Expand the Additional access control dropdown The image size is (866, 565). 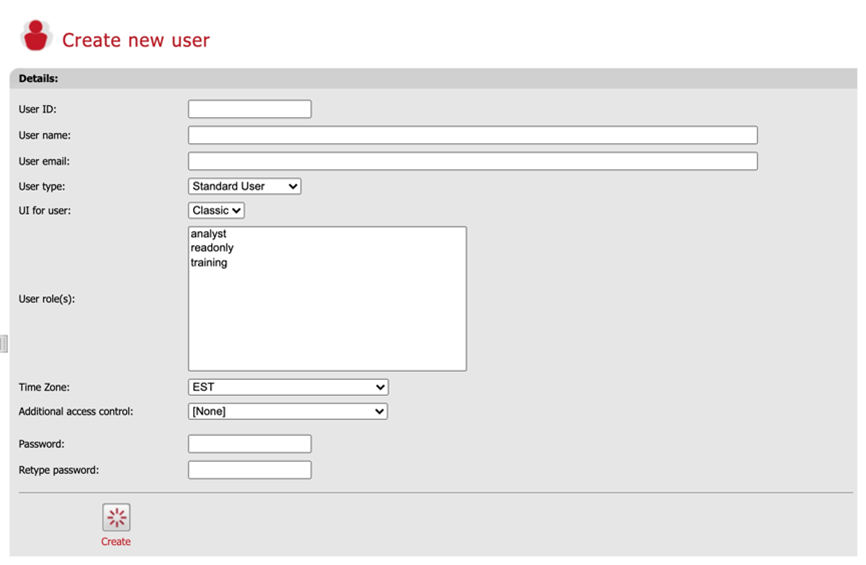click(287, 411)
